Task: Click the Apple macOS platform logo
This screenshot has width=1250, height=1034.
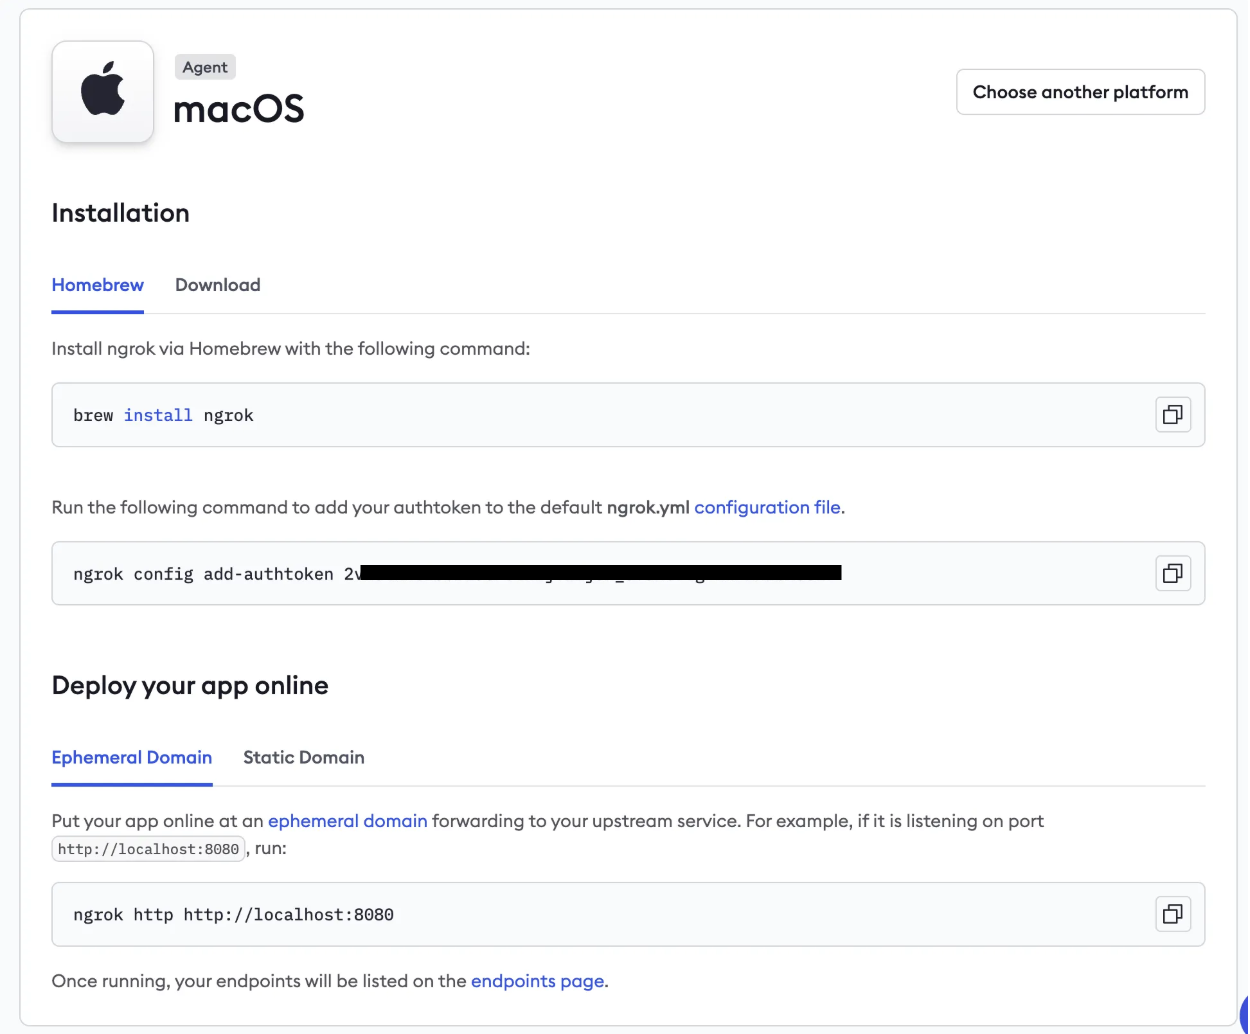Action: (x=103, y=91)
